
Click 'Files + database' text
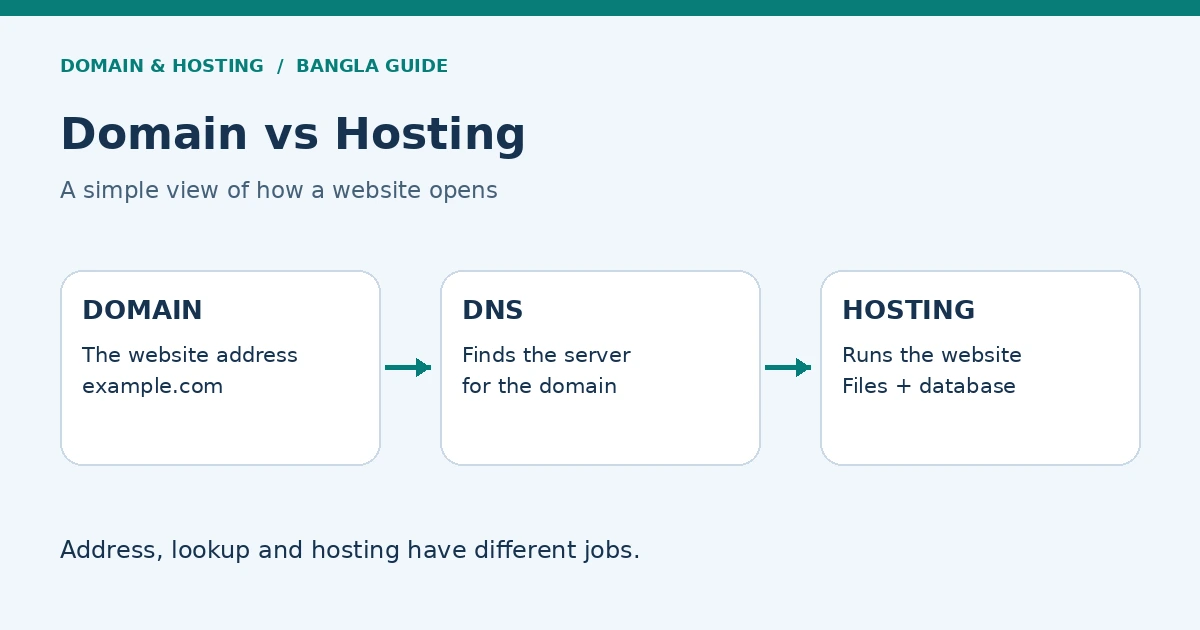coord(929,386)
